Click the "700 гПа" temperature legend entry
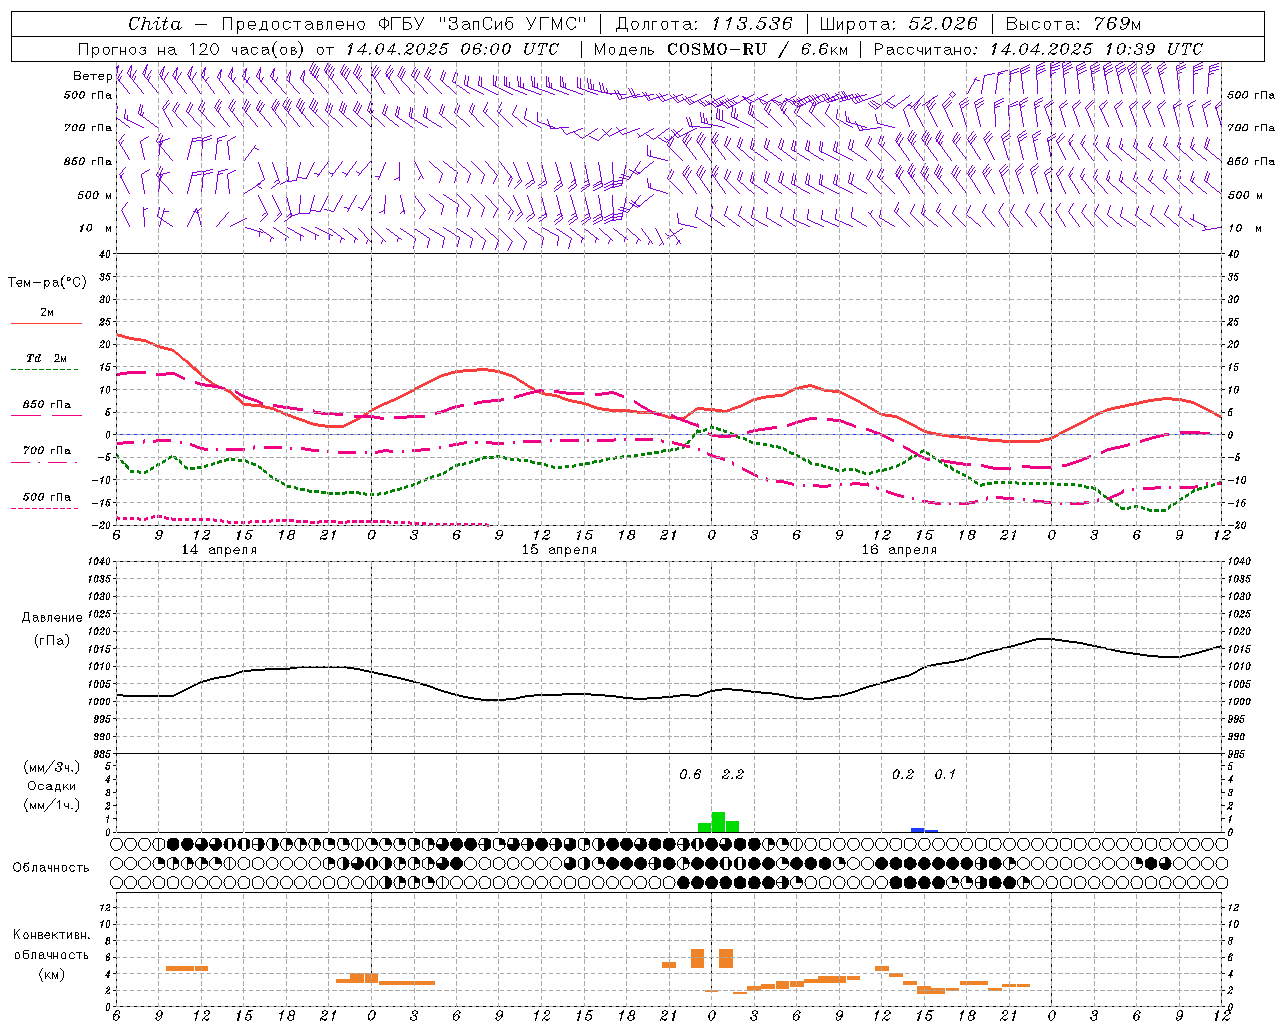 (x=47, y=452)
